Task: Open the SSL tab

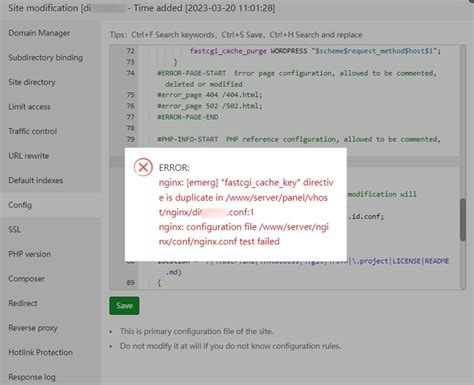Action: pyautogui.click(x=14, y=229)
